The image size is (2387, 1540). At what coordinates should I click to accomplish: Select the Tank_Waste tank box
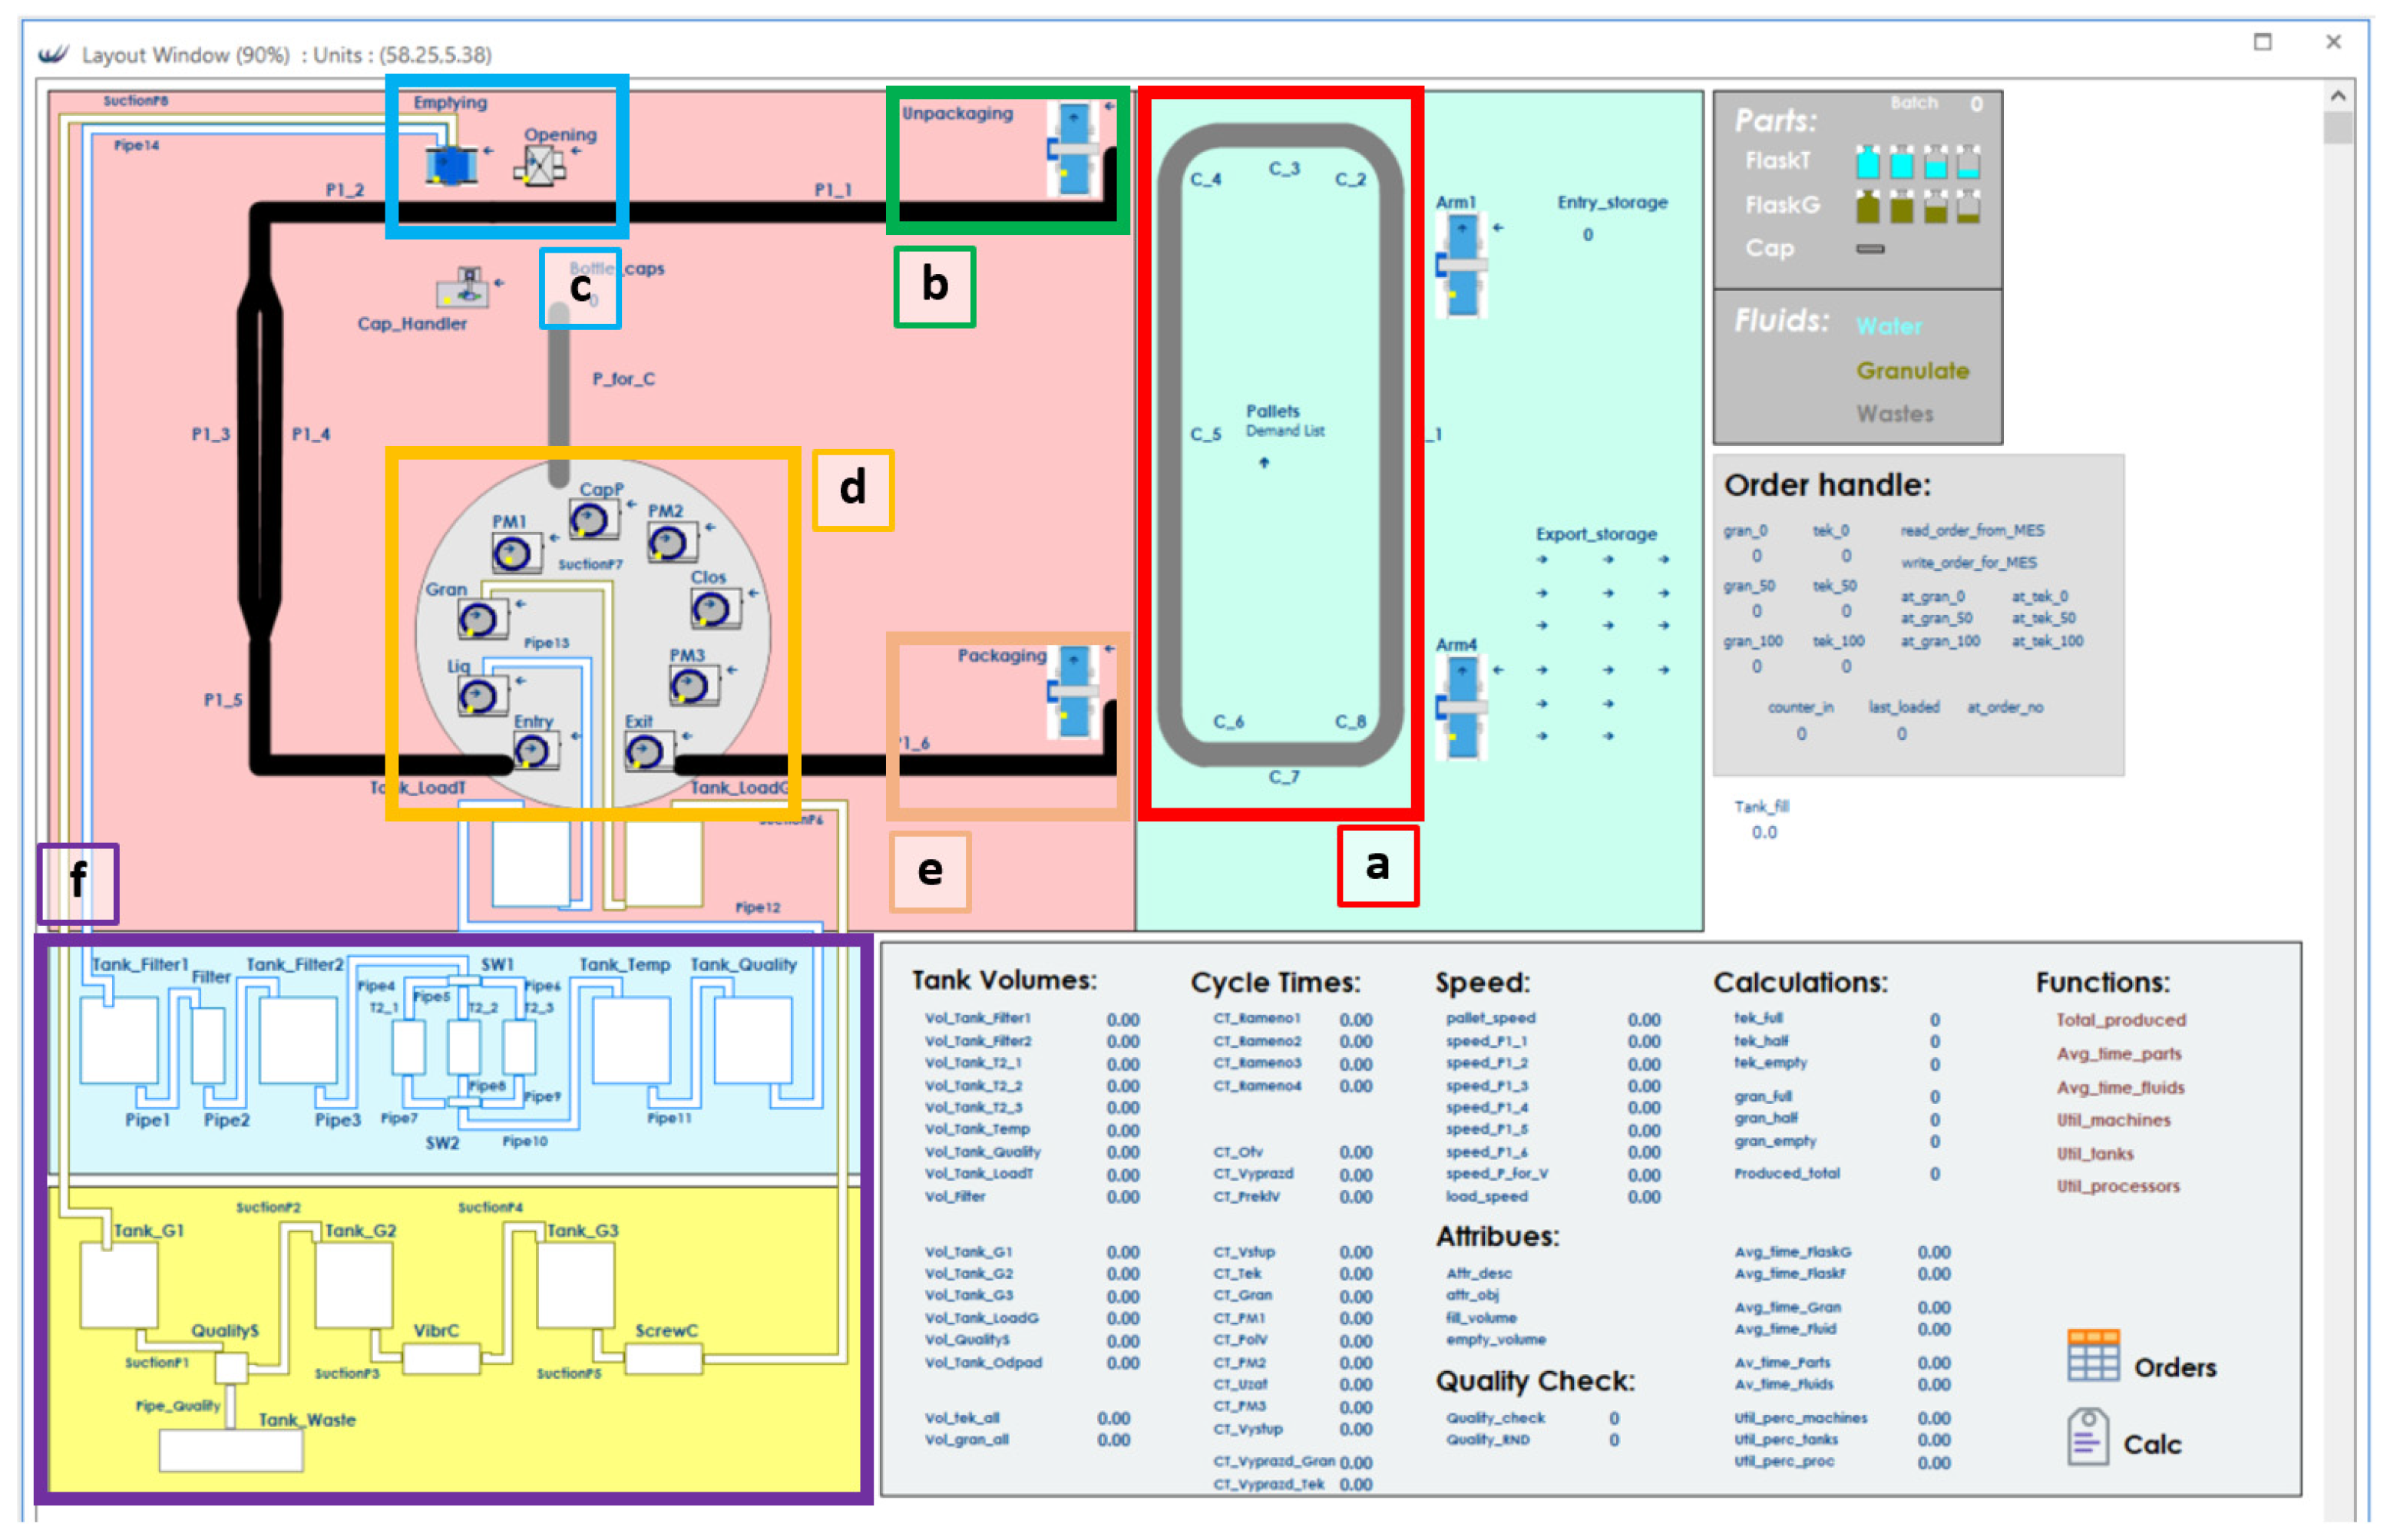point(230,1450)
